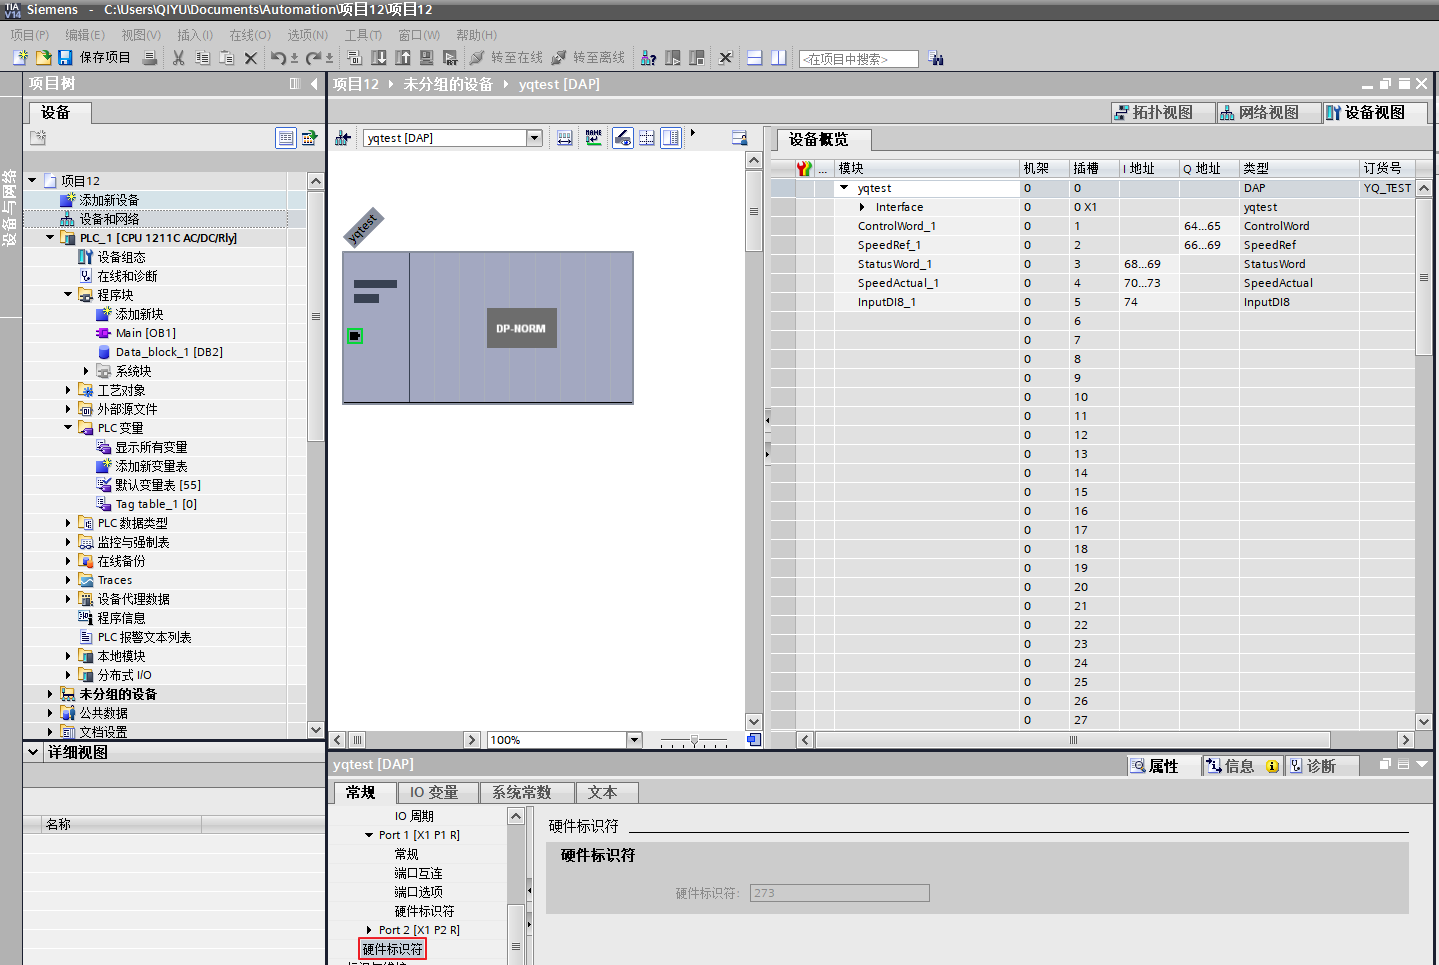Save project using the floppy disk icon

[x=65, y=58]
